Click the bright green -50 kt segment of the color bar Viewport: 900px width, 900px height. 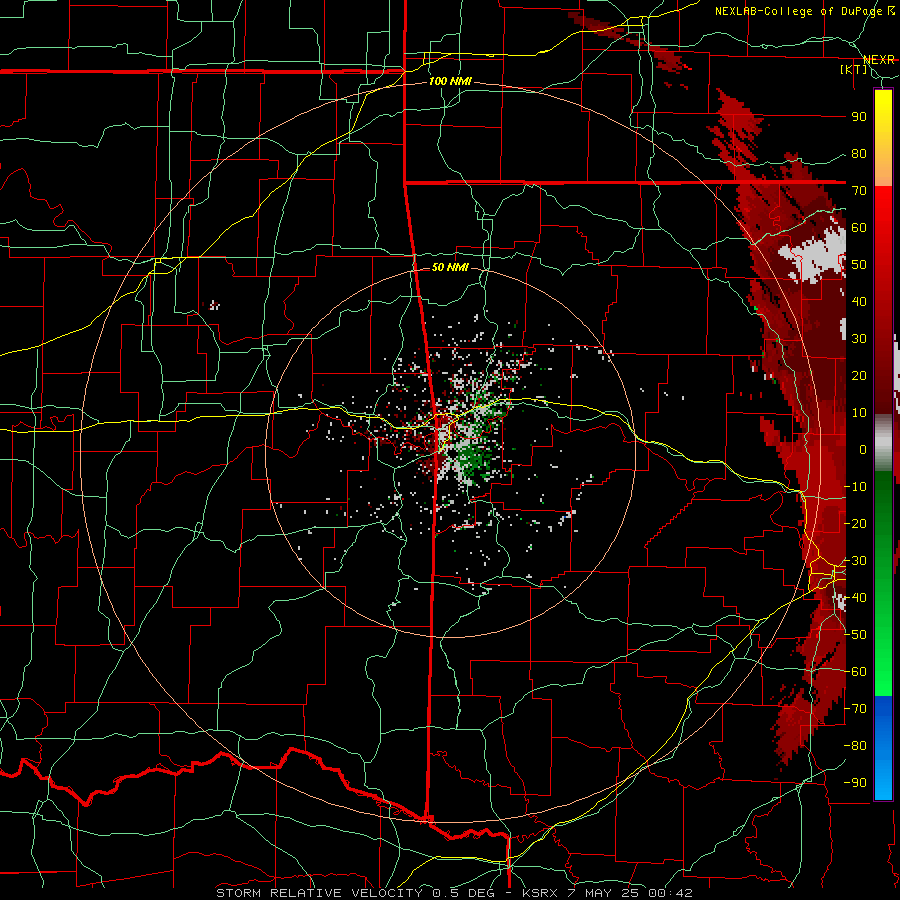pos(883,634)
